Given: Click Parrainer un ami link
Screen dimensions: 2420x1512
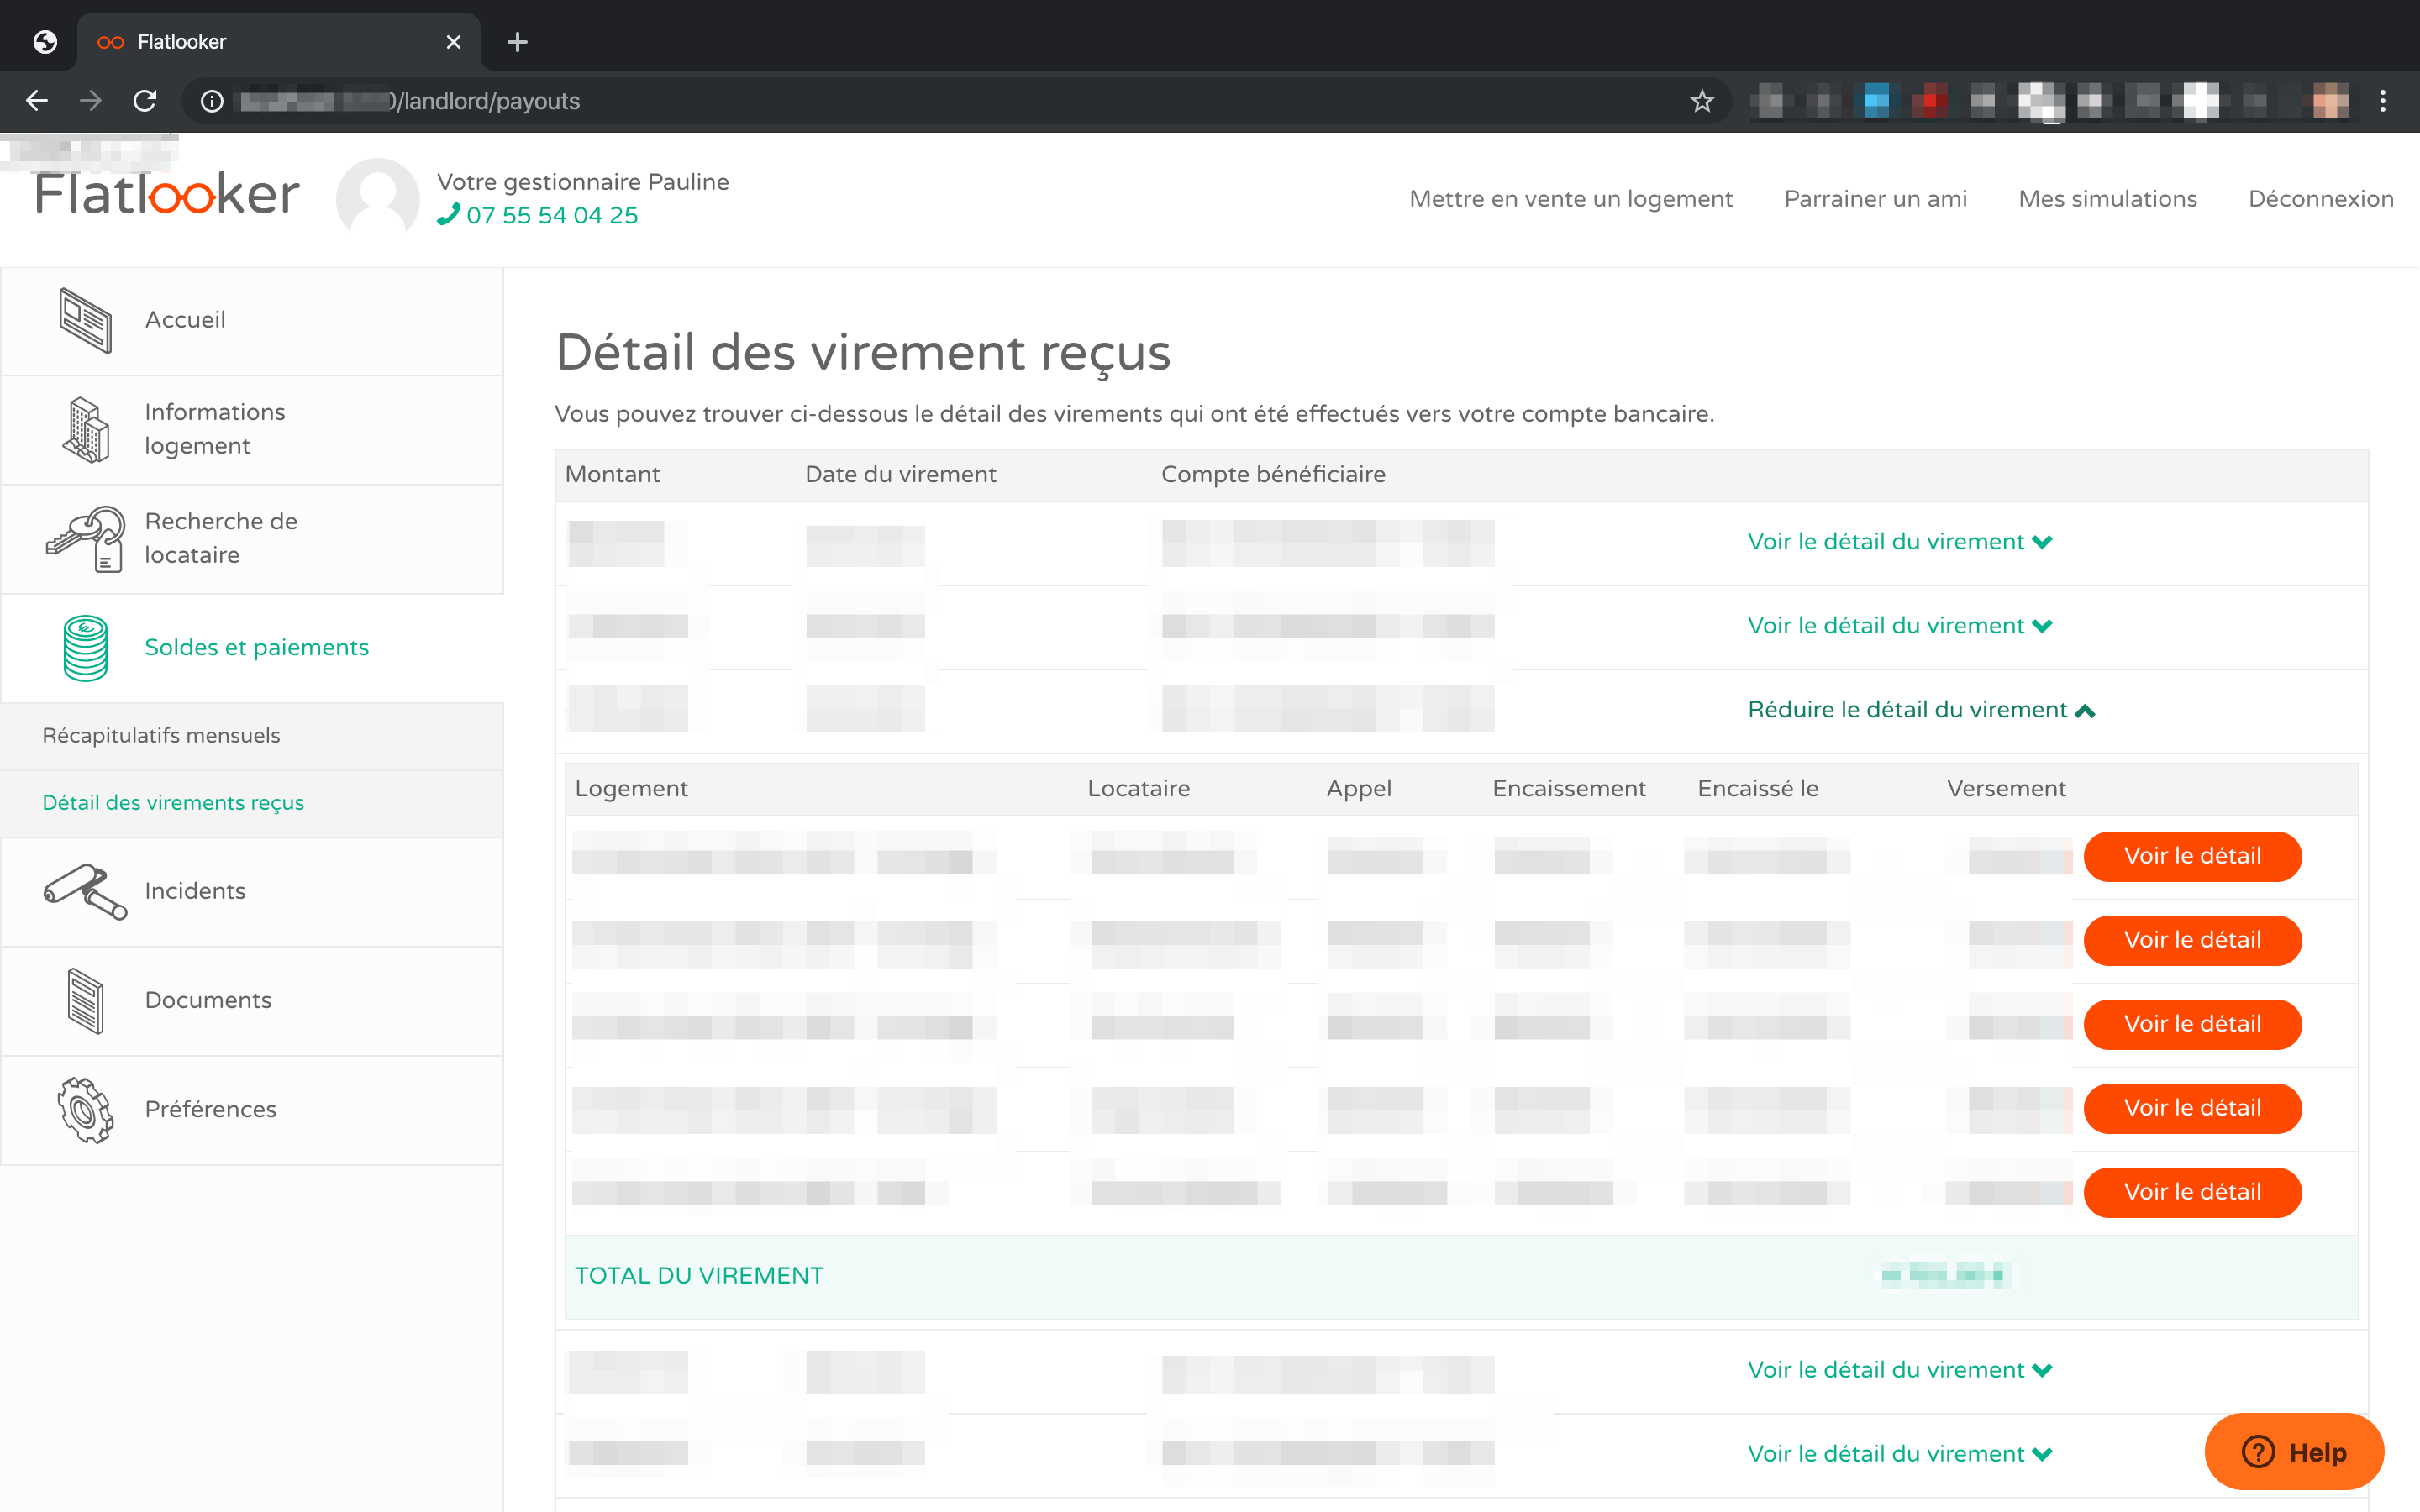Looking at the screenshot, I should [x=1875, y=199].
